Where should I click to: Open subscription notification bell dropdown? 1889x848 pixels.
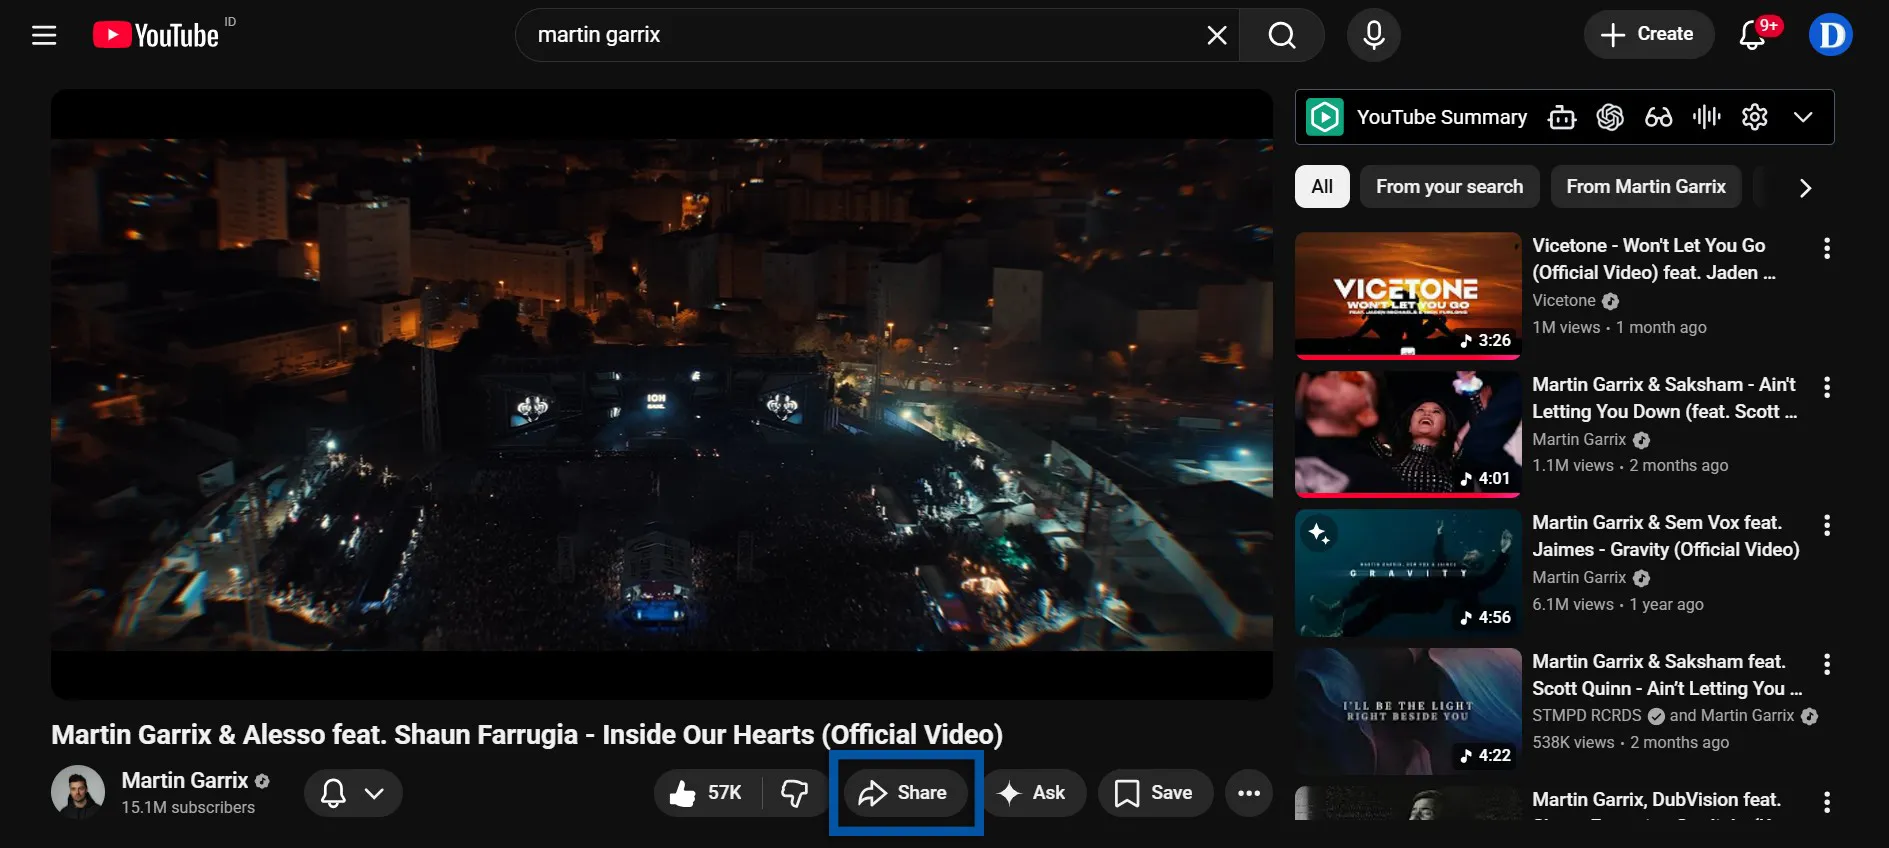point(353,793)
